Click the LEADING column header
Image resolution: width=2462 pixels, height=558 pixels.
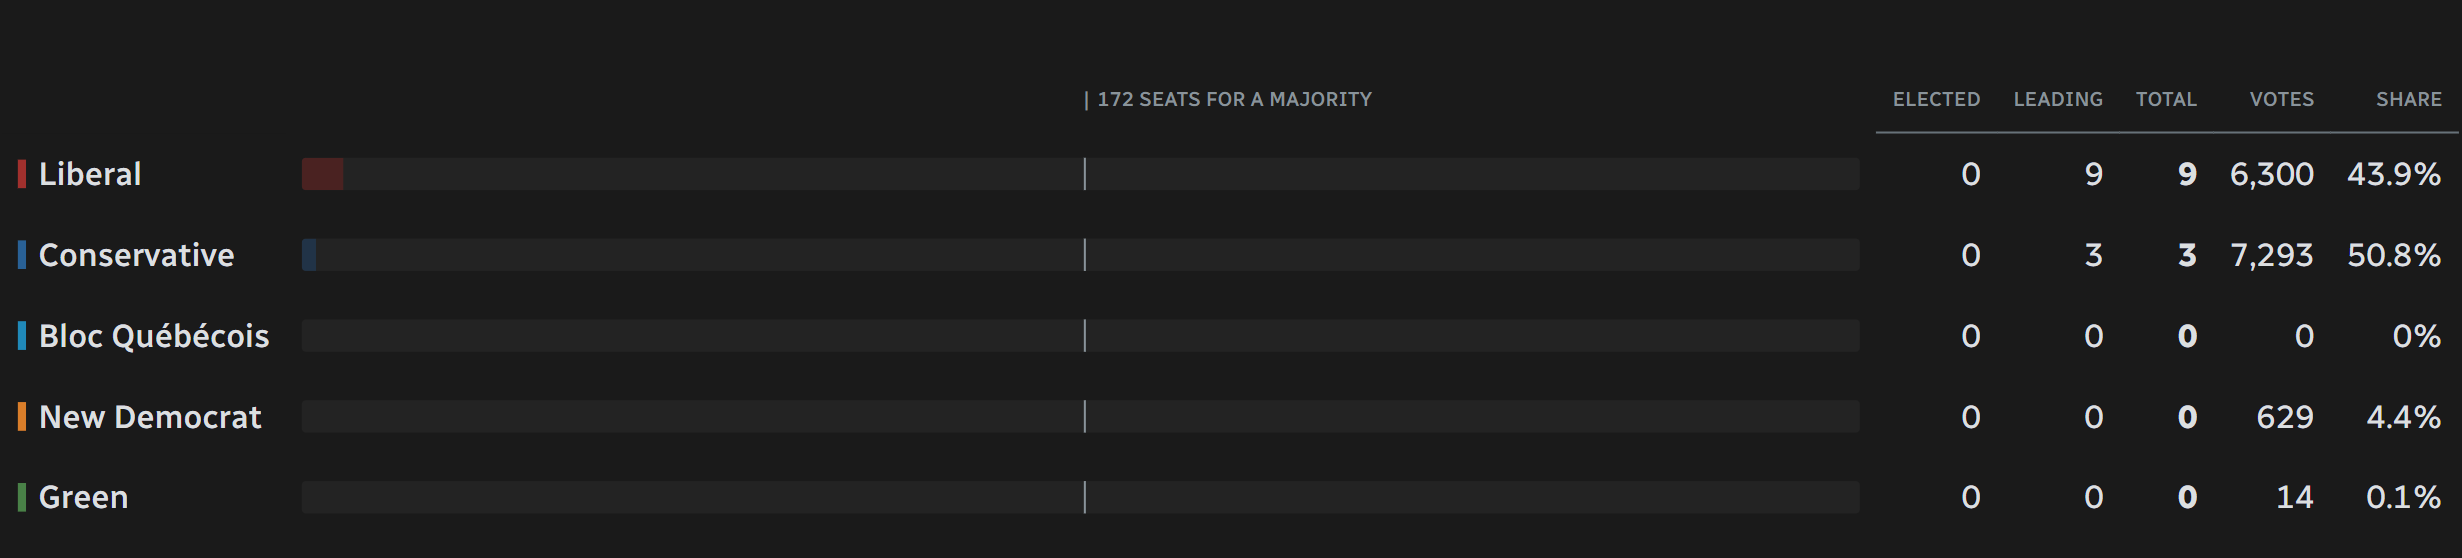click(2058, 99)
